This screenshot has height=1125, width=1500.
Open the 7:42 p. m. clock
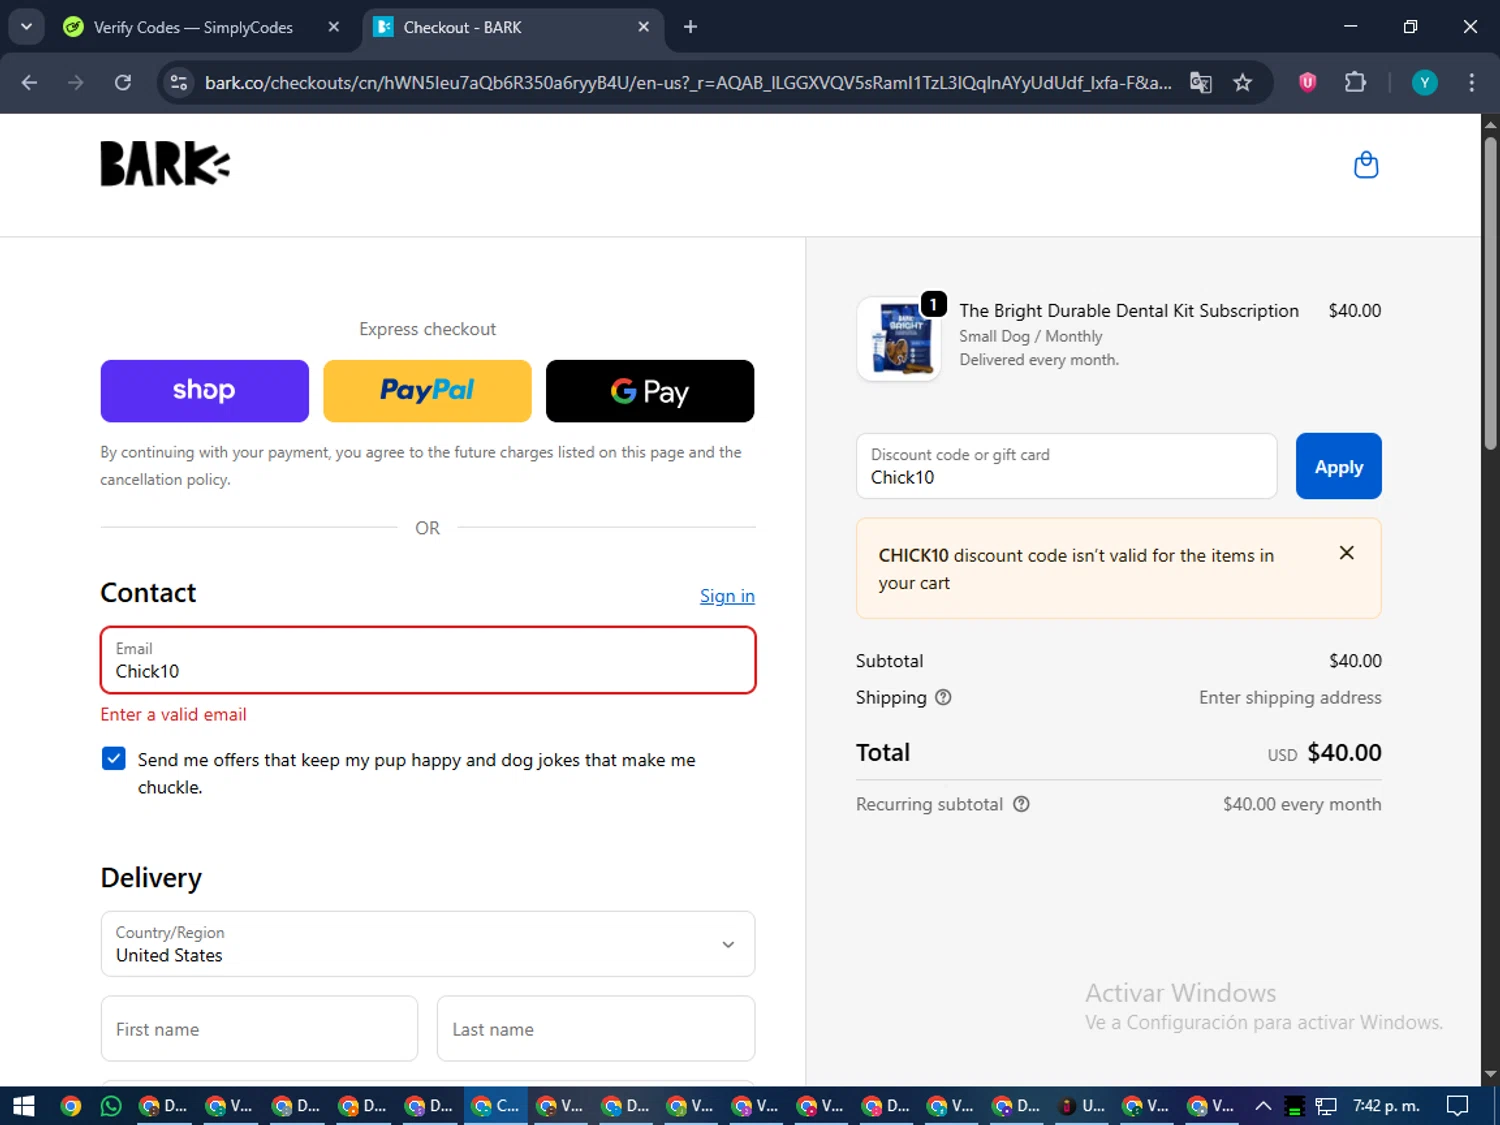click(1386, 1105)
